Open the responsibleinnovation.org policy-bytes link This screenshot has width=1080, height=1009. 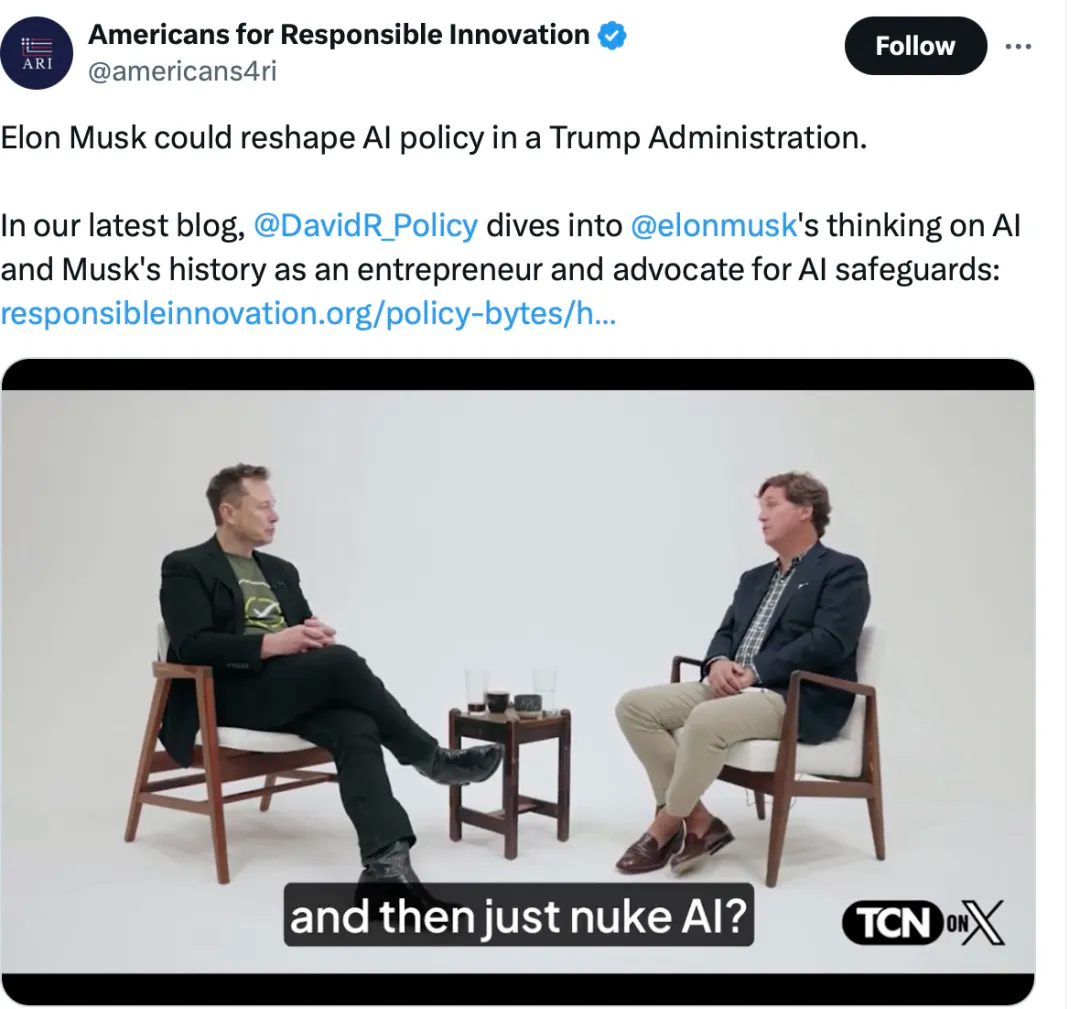click(308, 313)
